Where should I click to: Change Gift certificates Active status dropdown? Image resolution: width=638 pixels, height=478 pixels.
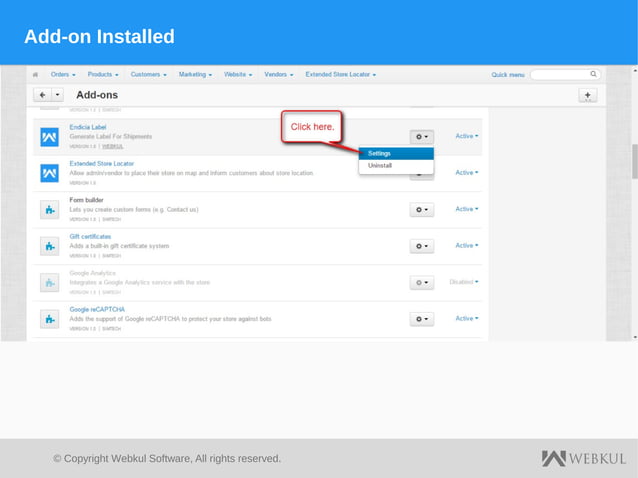pyautogui.click(x=467, y=245)
